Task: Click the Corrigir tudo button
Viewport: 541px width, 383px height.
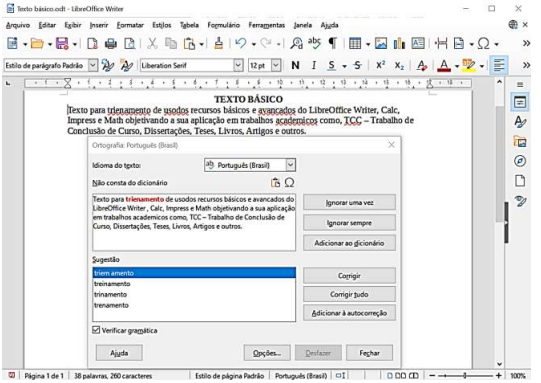Action: [x=349, y=294]
